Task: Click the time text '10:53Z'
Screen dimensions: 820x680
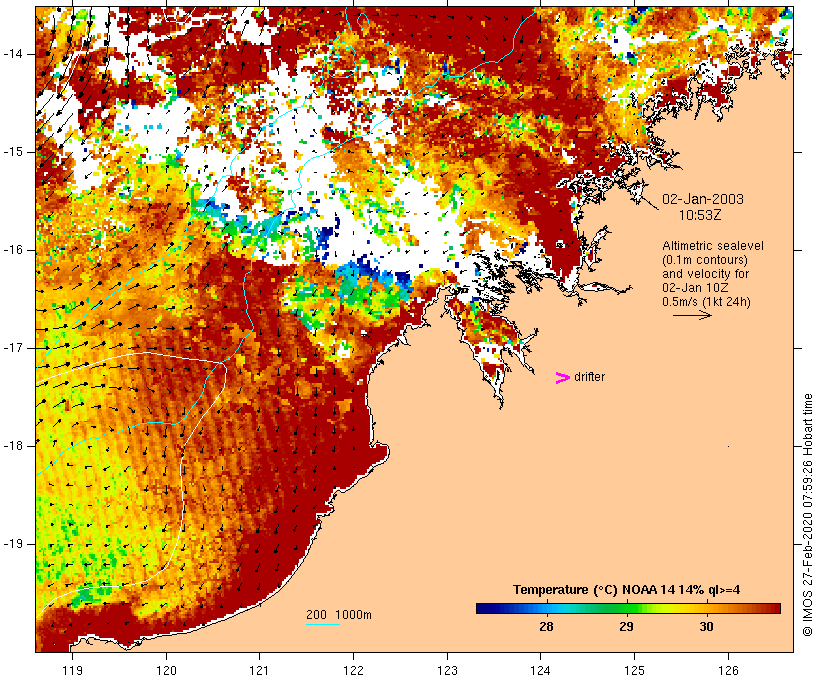Action: coord(700,215)
